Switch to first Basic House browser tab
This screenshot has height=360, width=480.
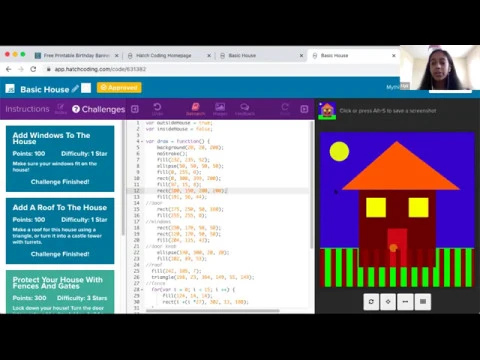click(x=242, y=55)
